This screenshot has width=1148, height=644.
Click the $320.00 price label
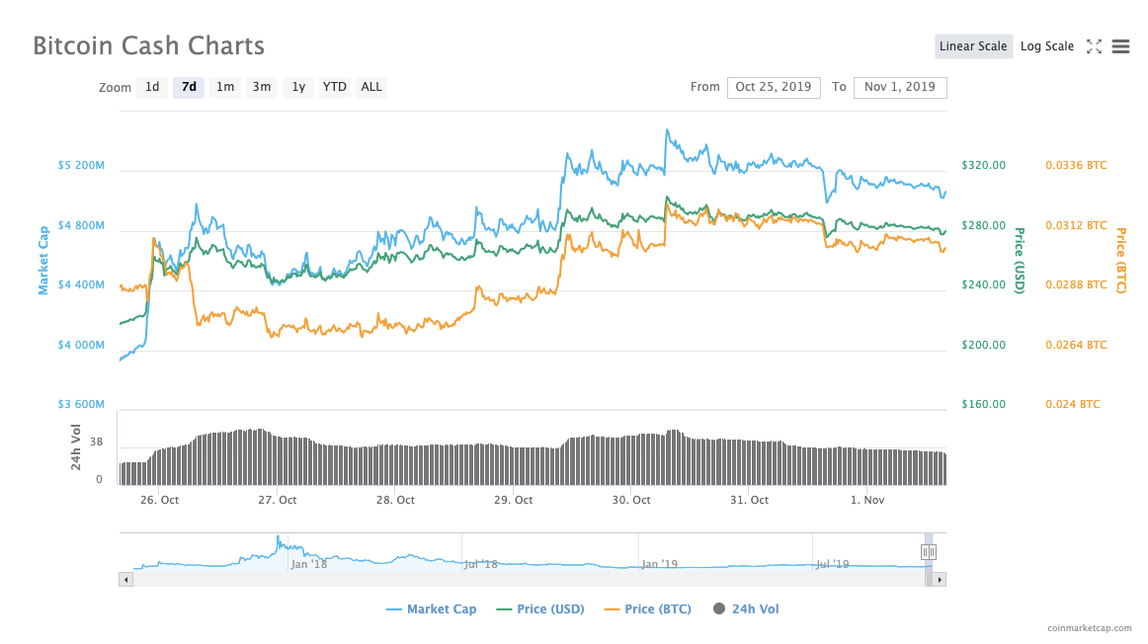983,165
